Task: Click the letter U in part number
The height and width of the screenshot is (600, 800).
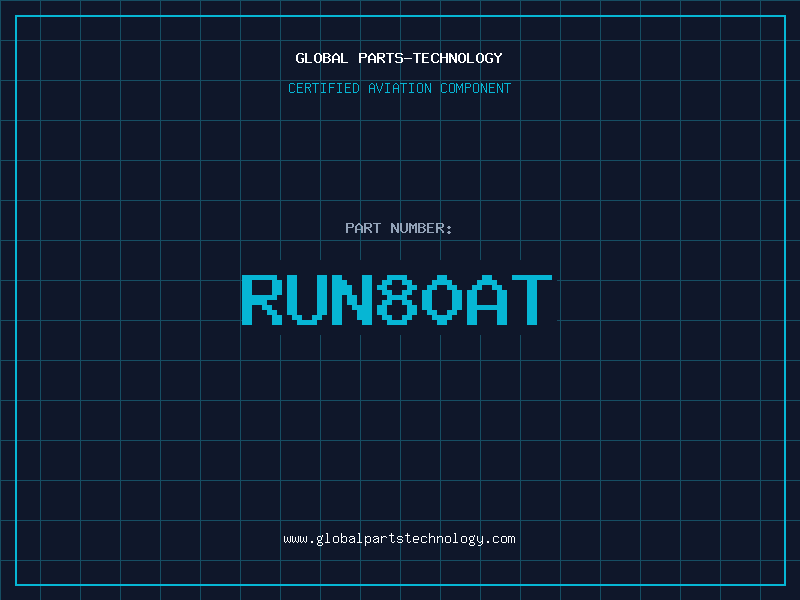Action: pyautogui.click(x=306, y=300)
